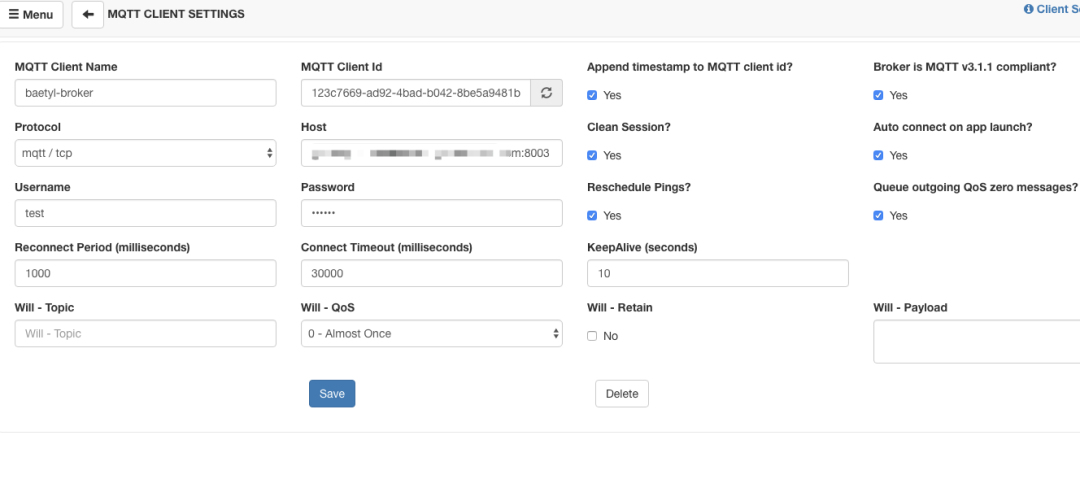The width and height of the screenshot is (1080, 492).
Task: Focus the MQTT Client Name field
Action: [x=145, y=93]
